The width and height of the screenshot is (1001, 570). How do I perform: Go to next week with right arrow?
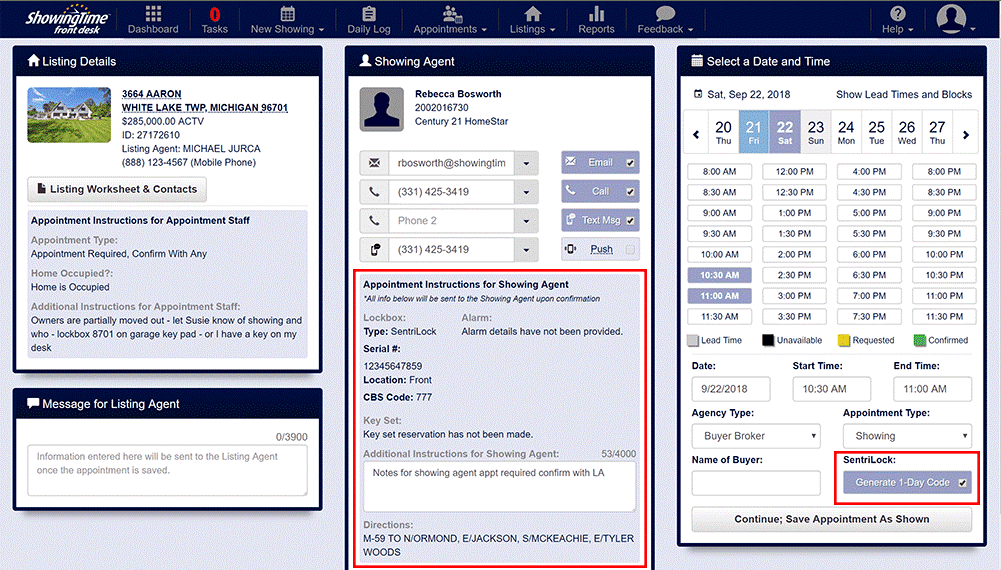(x=965, y=135)
